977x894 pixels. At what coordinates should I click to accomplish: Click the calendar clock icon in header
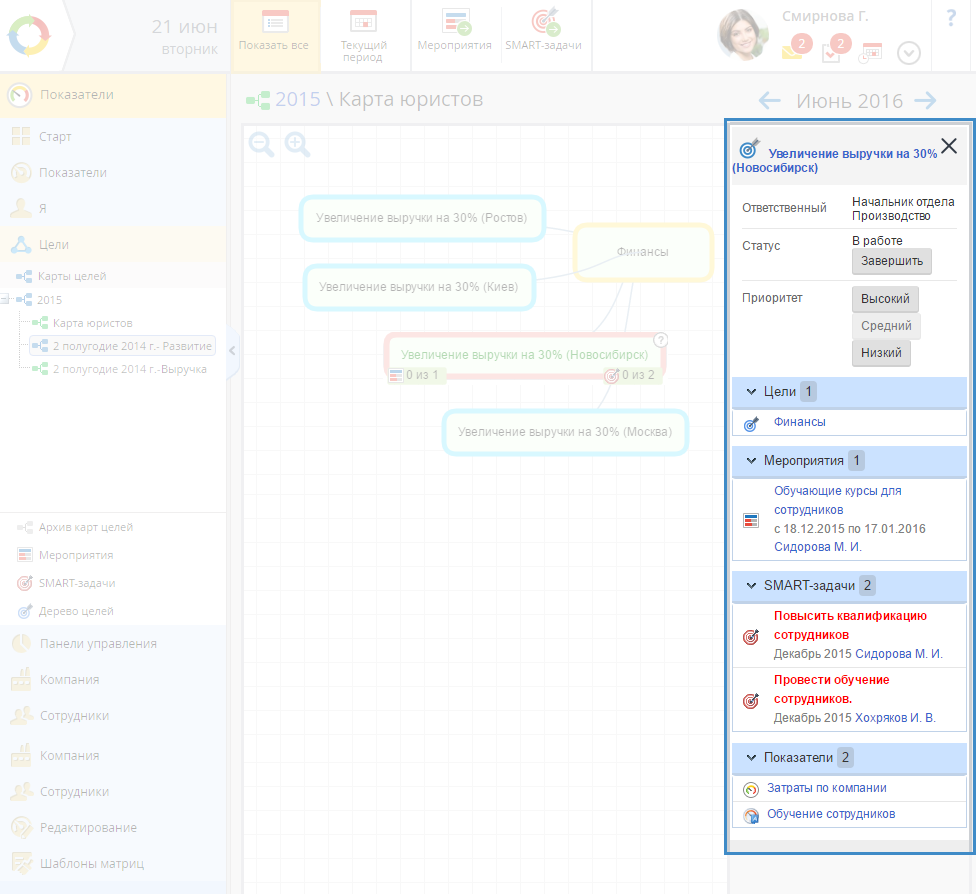(x=870, y=53)
